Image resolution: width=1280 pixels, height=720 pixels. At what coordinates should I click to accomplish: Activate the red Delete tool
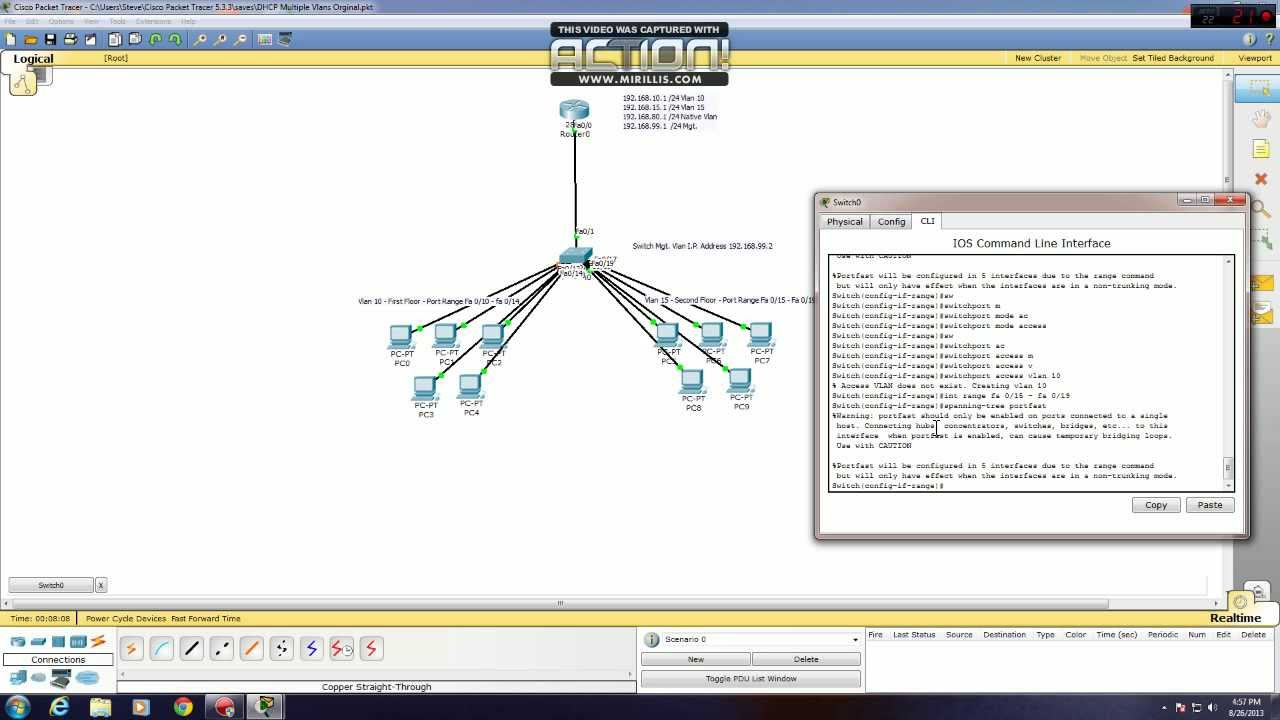pyautogui.click(x=1261, y=179)
